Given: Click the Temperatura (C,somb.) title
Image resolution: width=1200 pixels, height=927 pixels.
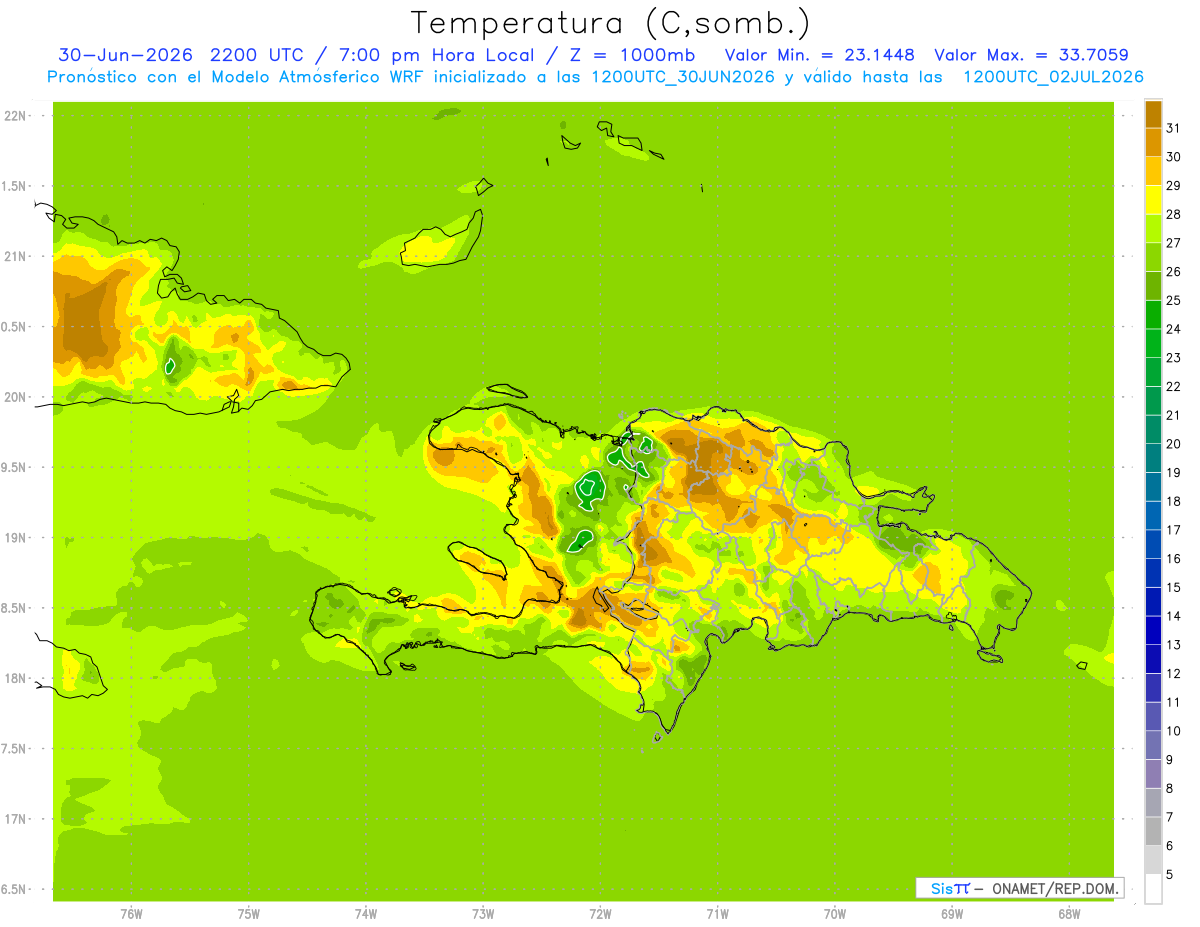Looking at the screenshot, I should tap(611, 23).
